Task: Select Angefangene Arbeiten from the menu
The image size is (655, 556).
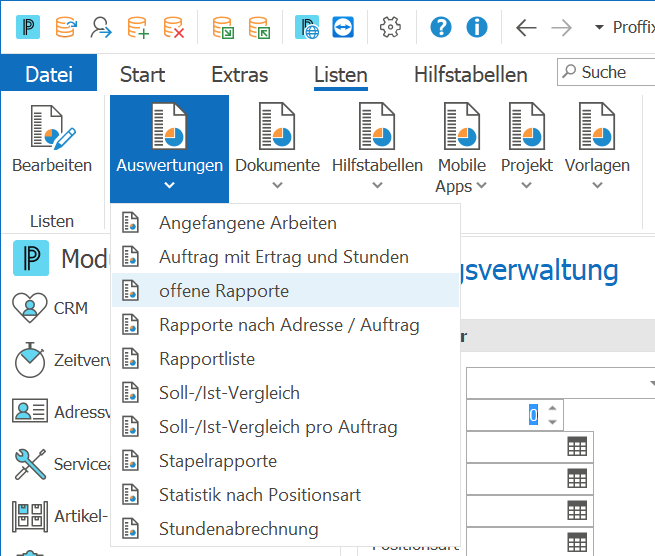Action: click(x=285, y=223)
